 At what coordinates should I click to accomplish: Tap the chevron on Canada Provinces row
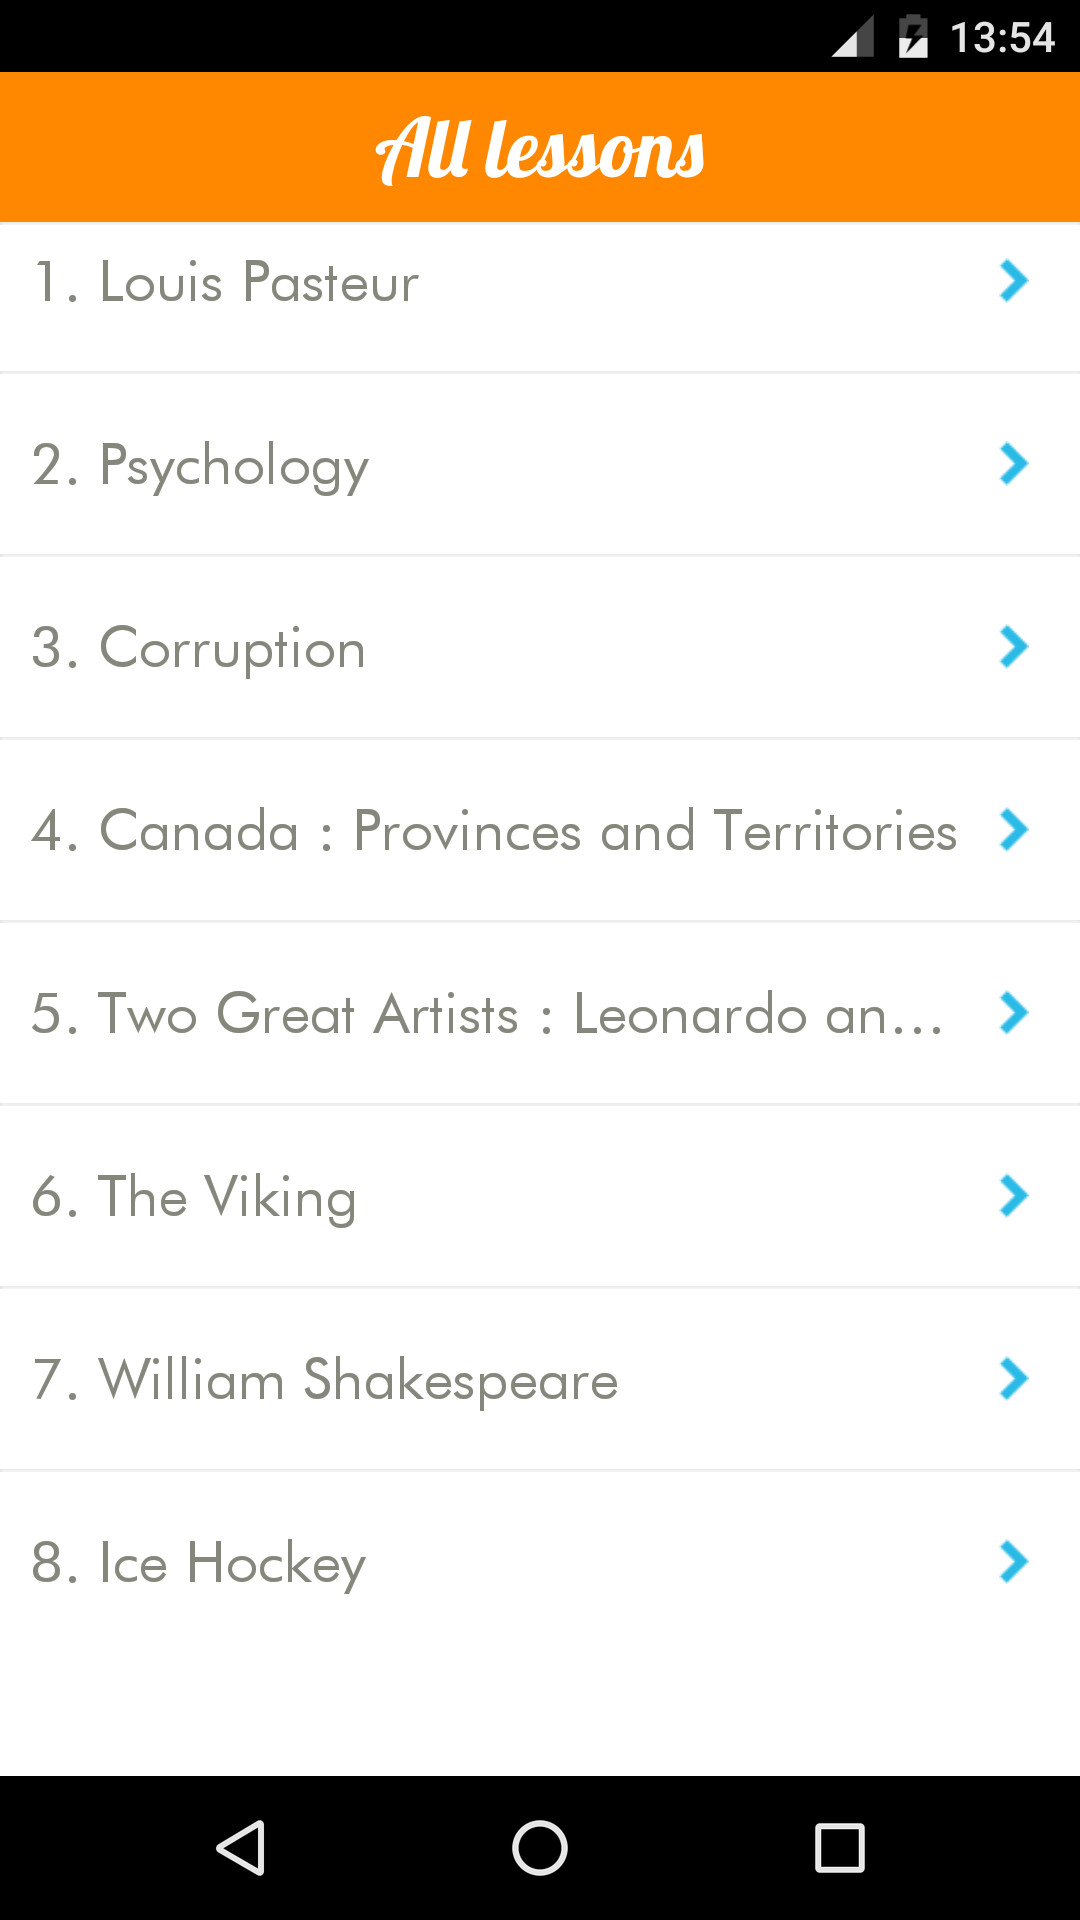[1013, 830]
